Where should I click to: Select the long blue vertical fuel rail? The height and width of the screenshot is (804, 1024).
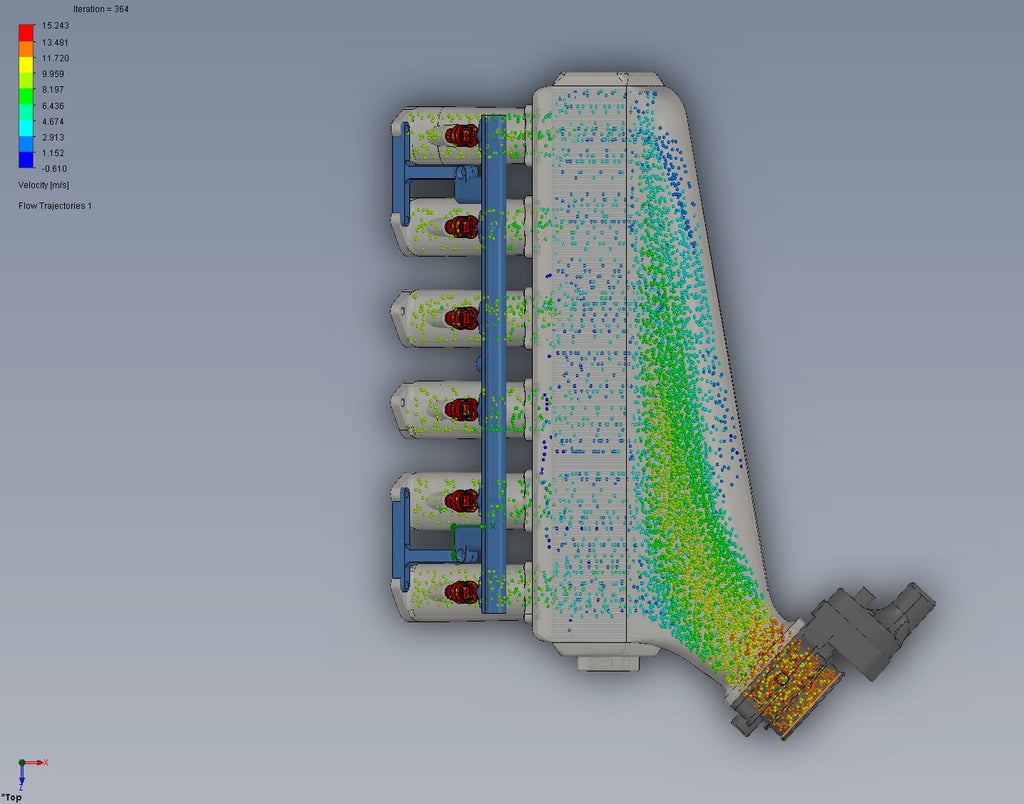point(494,360)
